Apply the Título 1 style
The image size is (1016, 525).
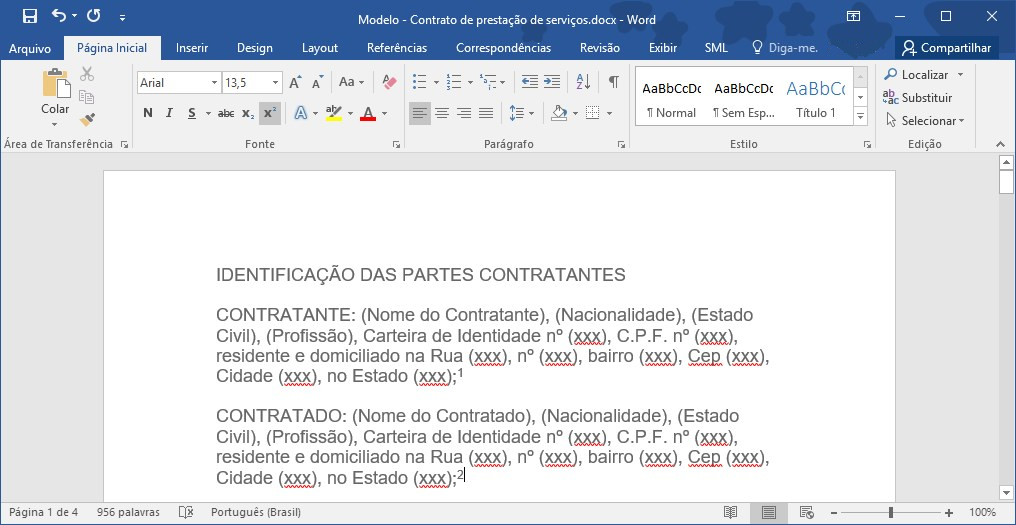815,99
